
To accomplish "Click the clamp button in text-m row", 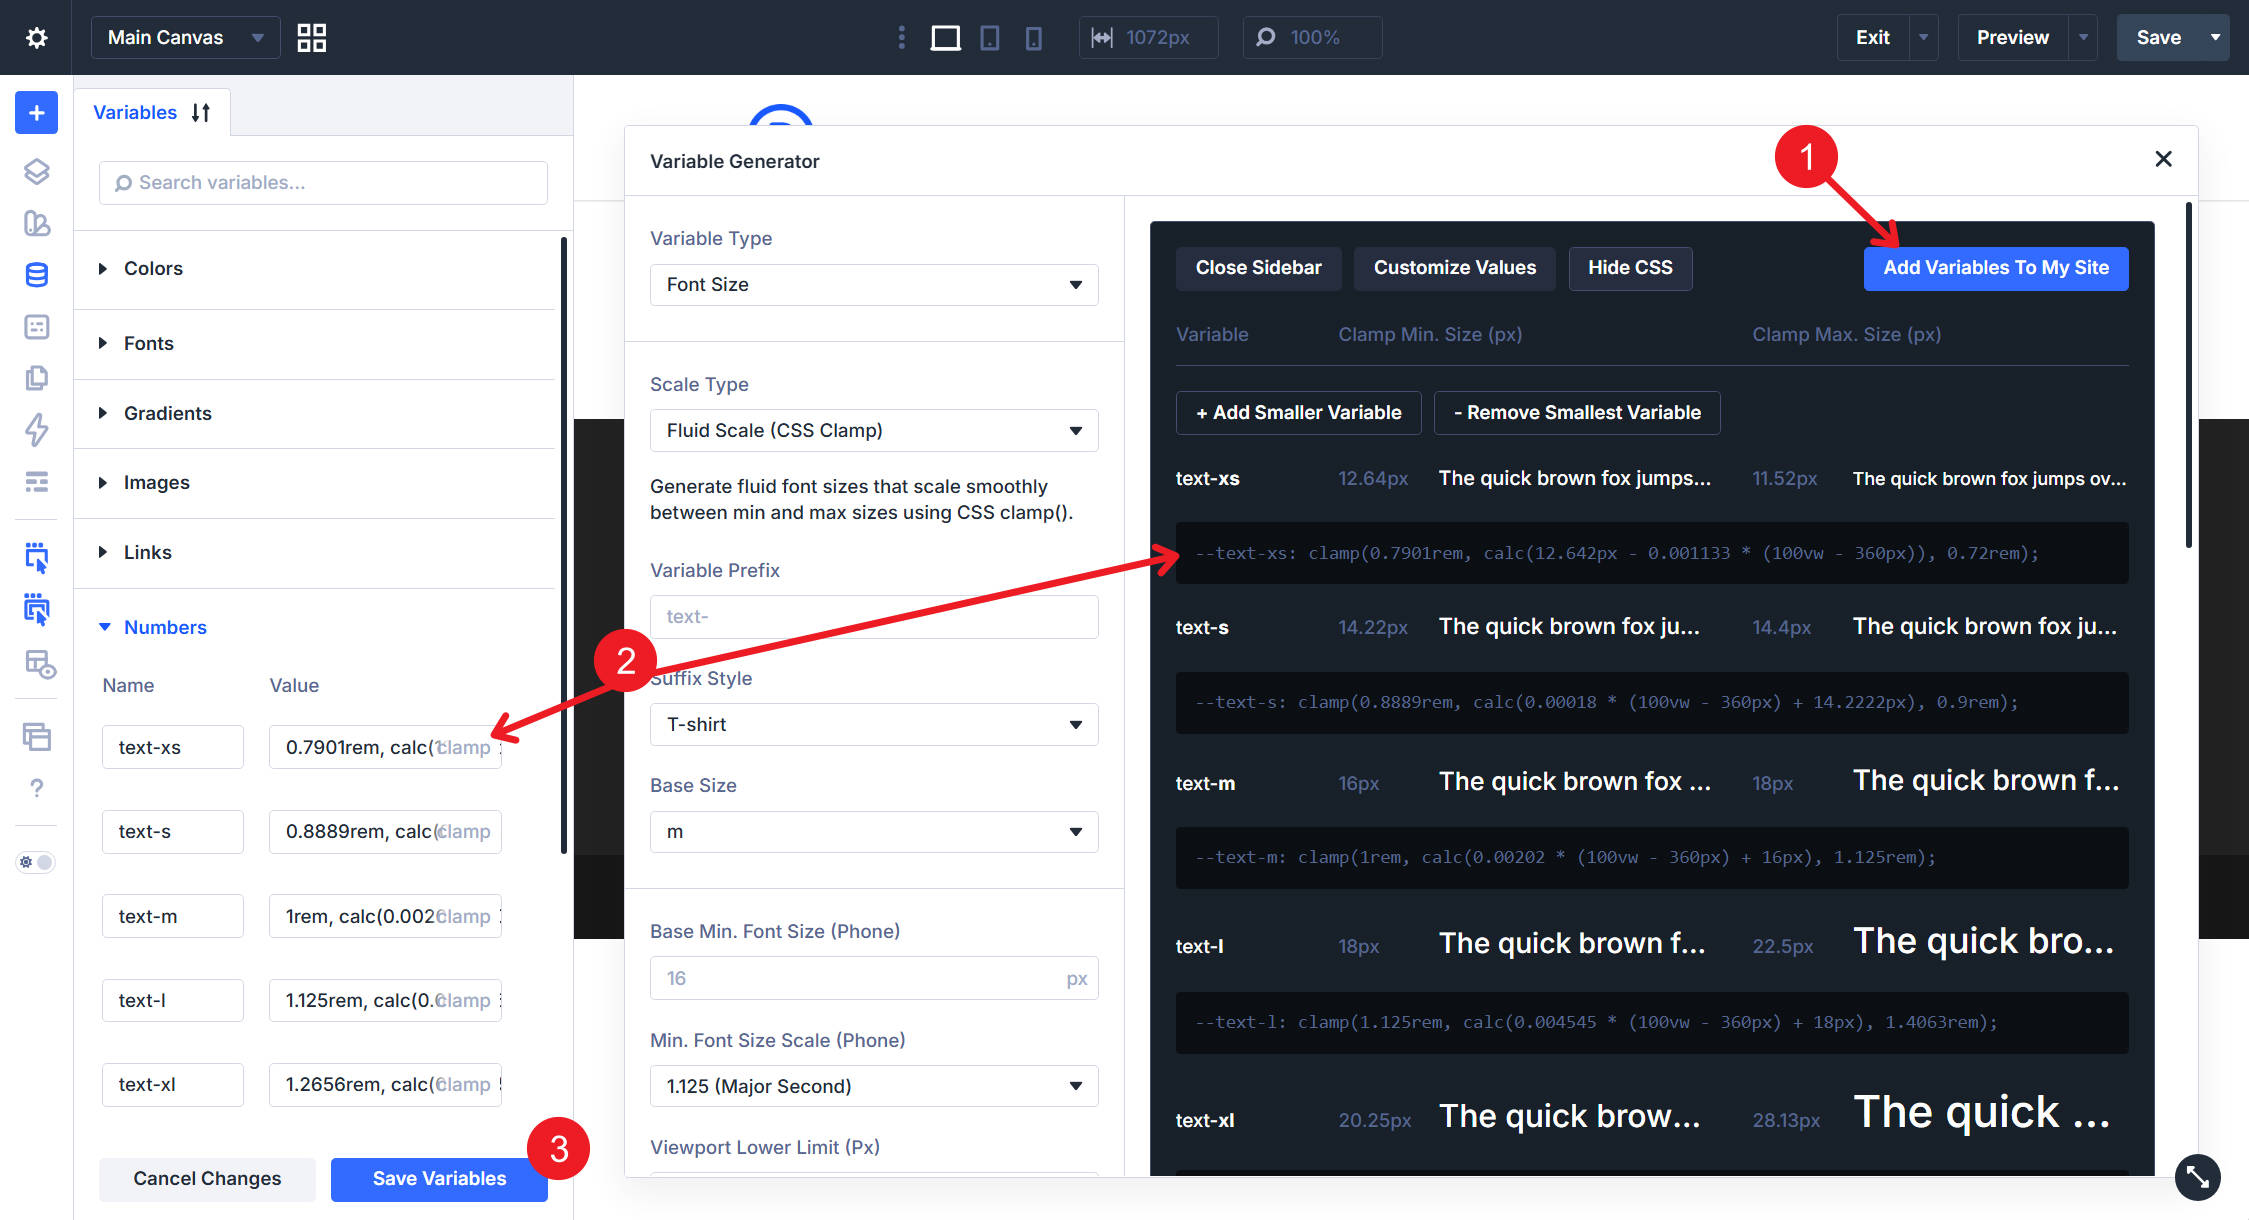I will coord(465,917).
